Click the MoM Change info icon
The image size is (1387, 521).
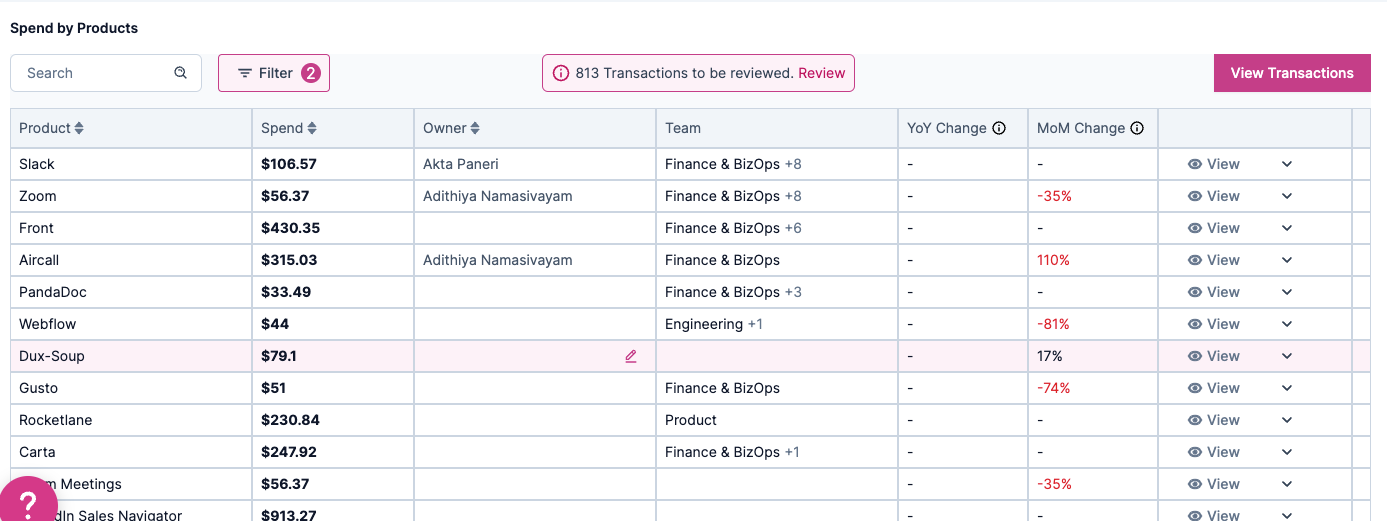click(1137, 128)
